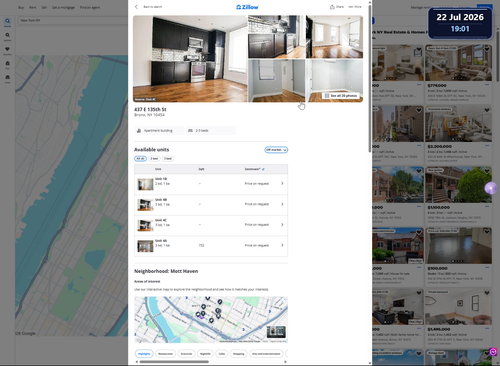500x366 pixels.
Task: Open the large kitchen photo in gallery
Action: tap(190, 59)
